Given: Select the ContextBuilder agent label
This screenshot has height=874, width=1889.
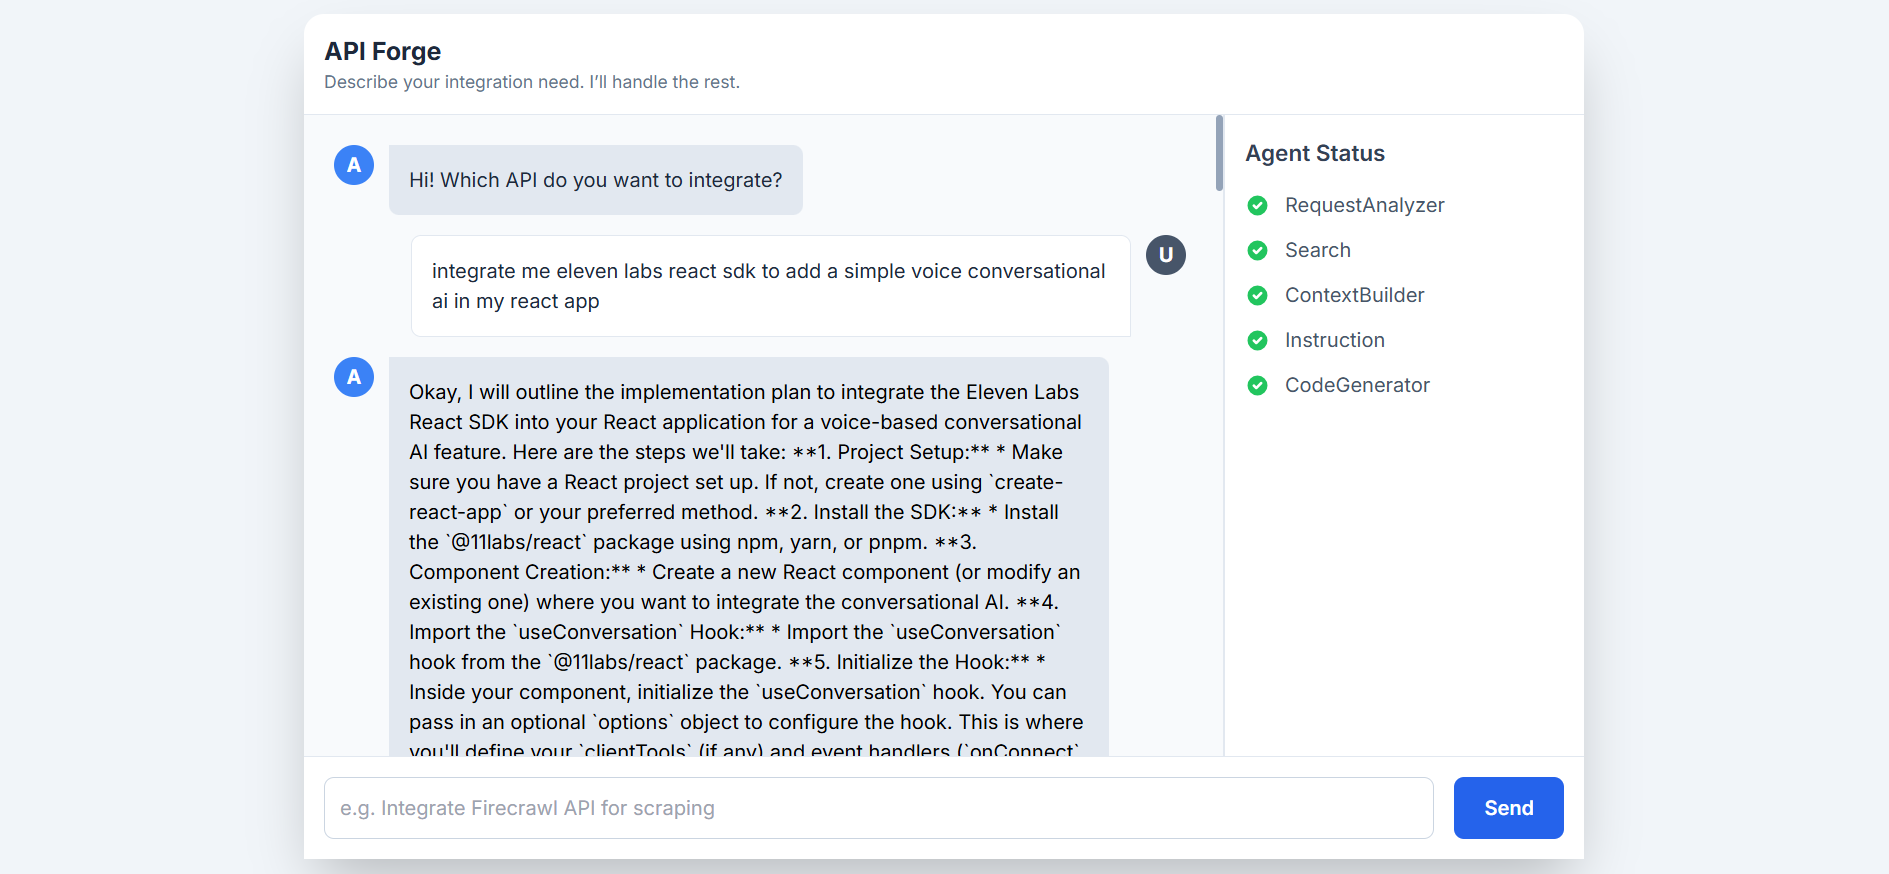Looking at the screenshot, I should pyautogui.click(x=1354, y=296).
